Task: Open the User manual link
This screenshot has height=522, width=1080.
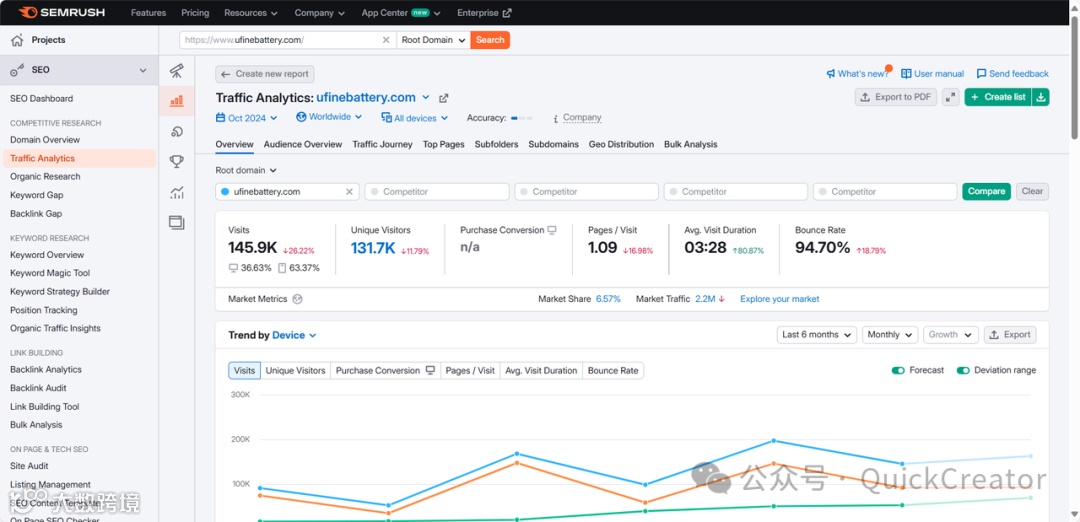Action: point(933,74)
